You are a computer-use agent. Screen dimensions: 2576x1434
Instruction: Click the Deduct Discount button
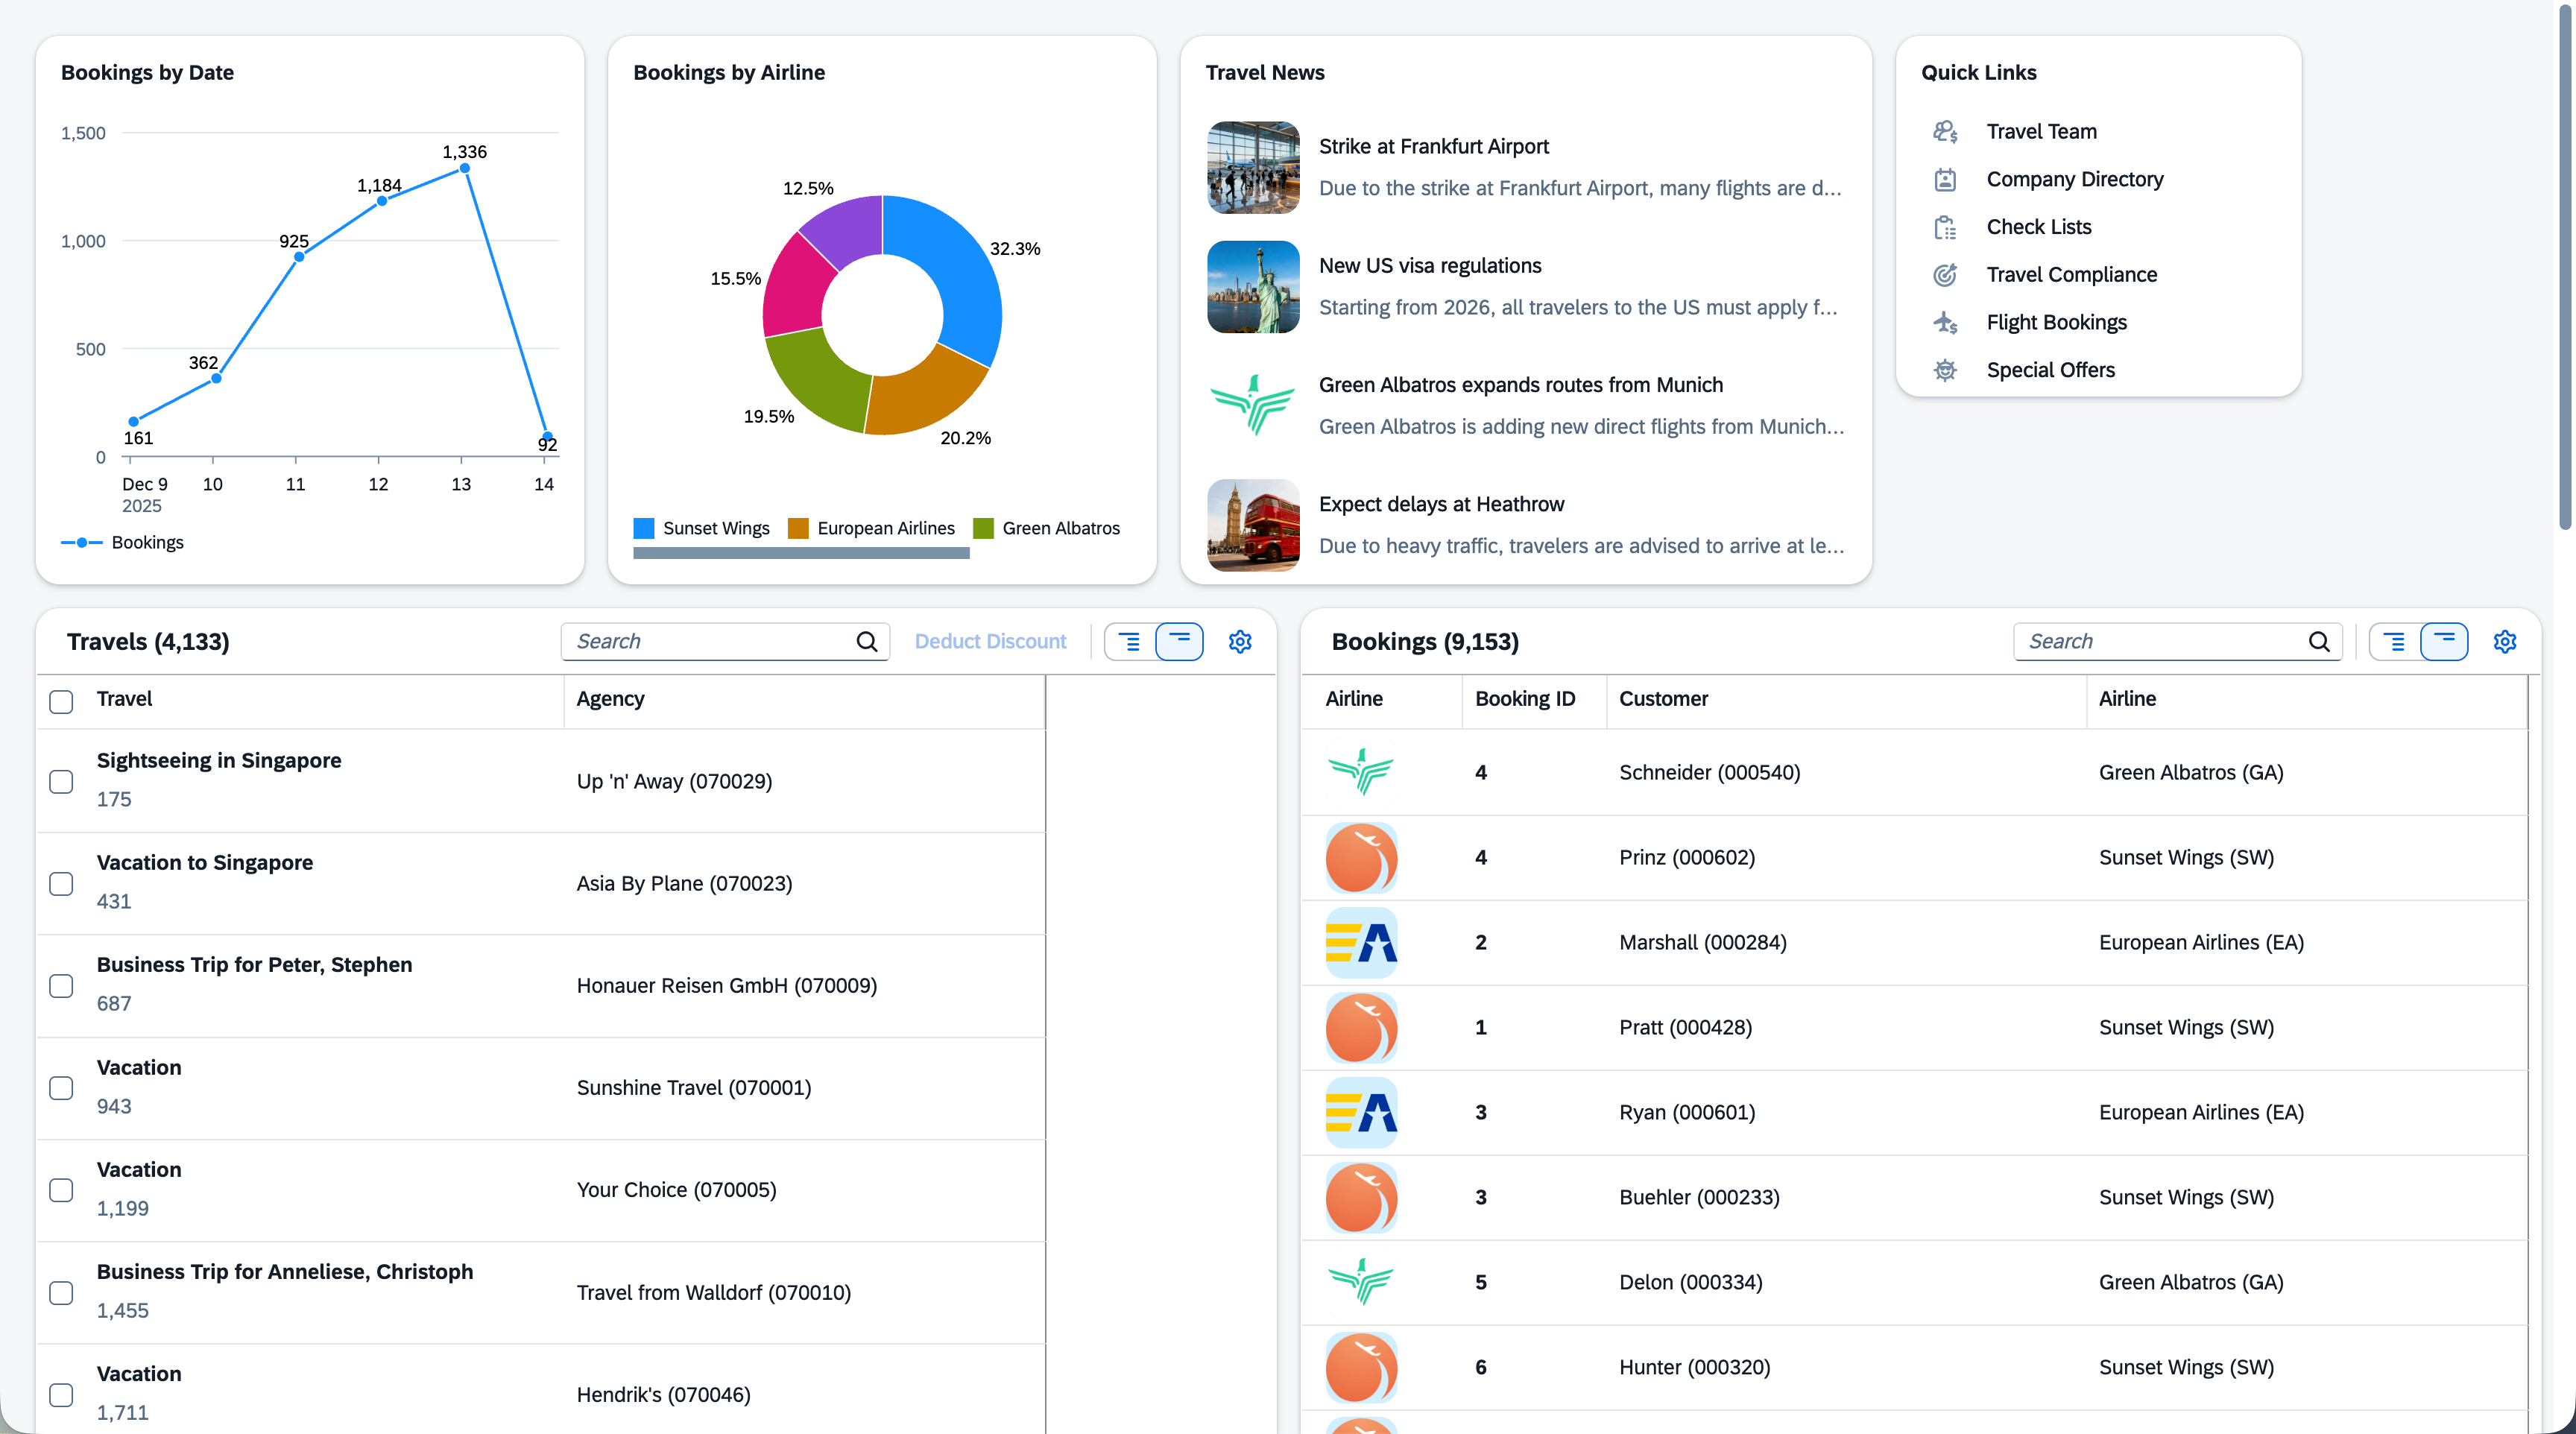click(x=990, y=642)
